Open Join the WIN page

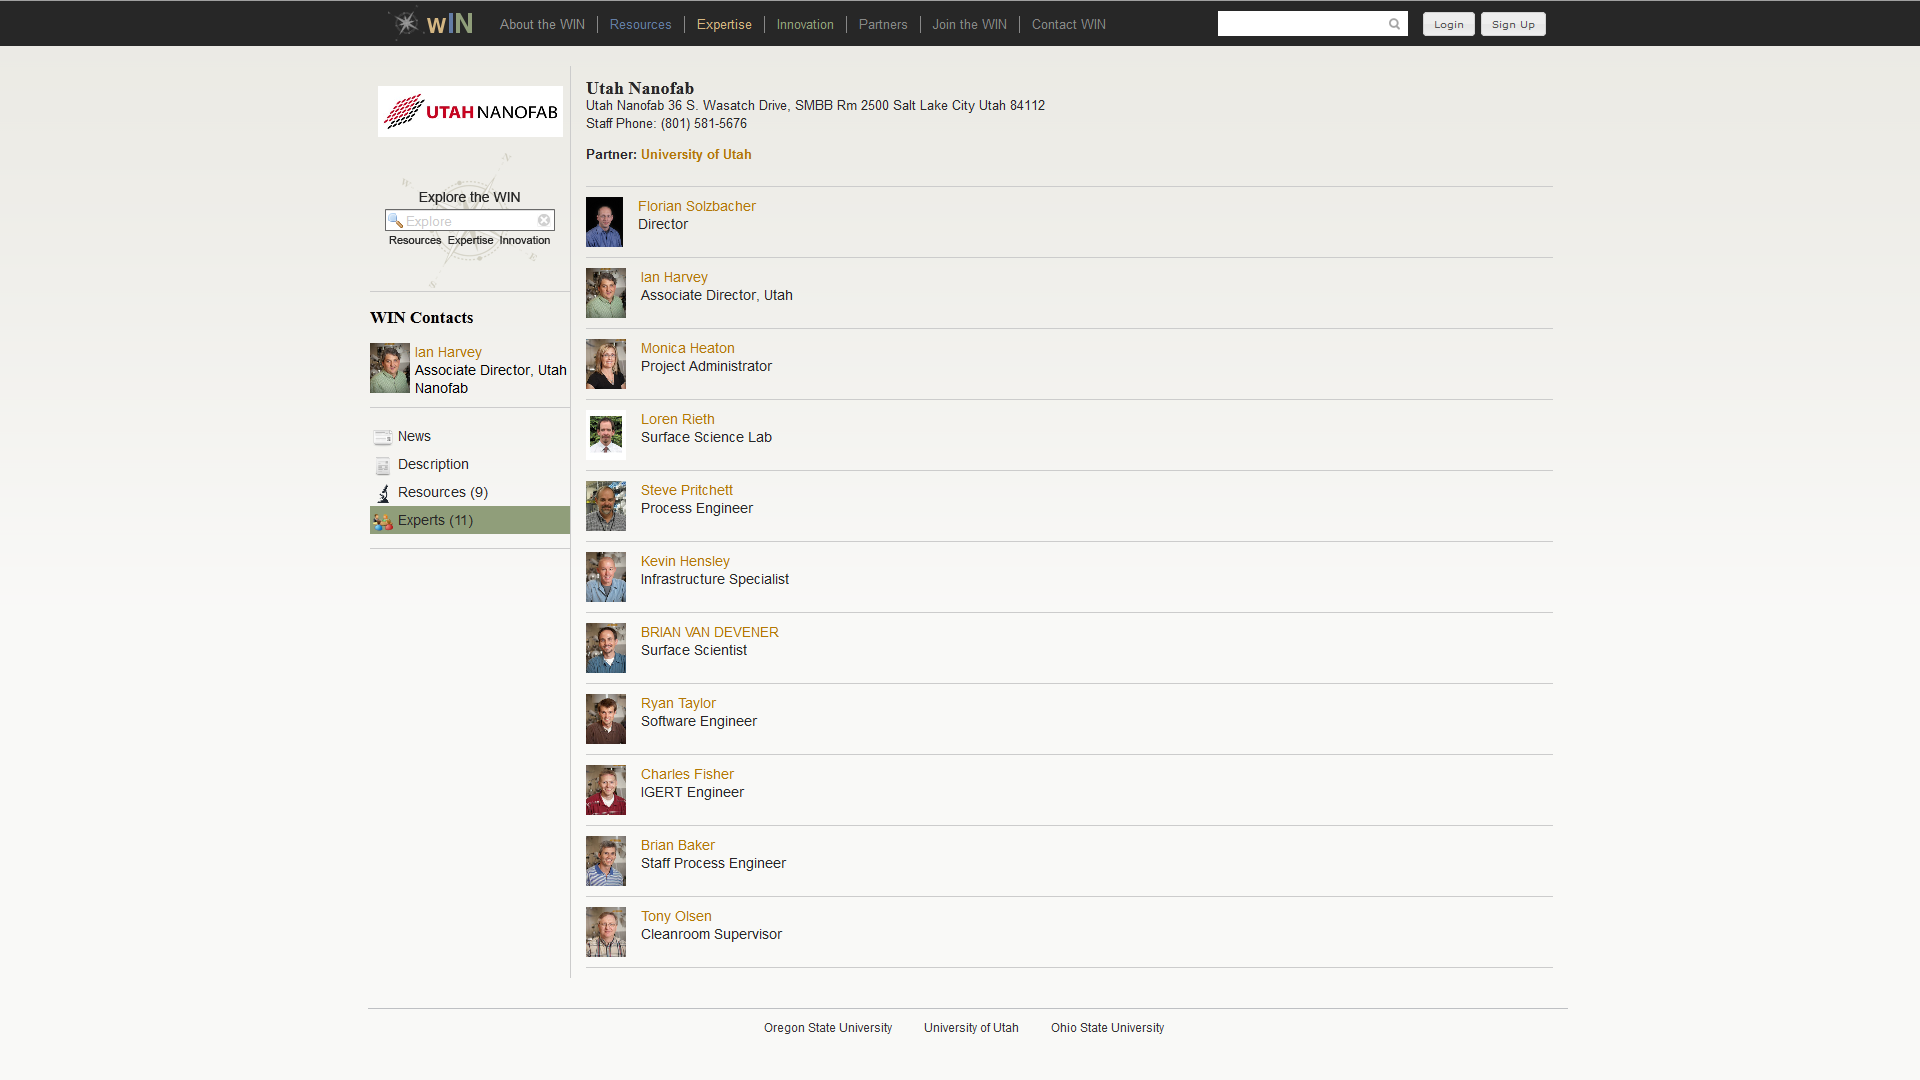[x=969, y=24]
